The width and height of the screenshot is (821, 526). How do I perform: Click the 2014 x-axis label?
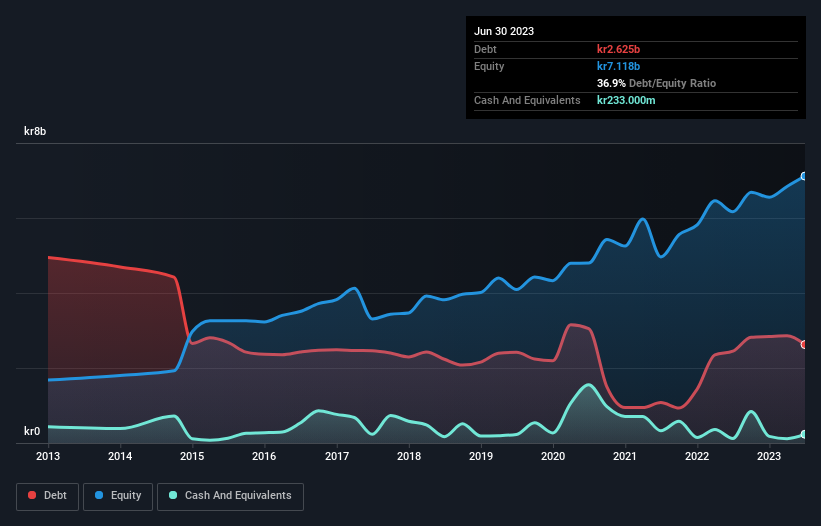point(120,456)
